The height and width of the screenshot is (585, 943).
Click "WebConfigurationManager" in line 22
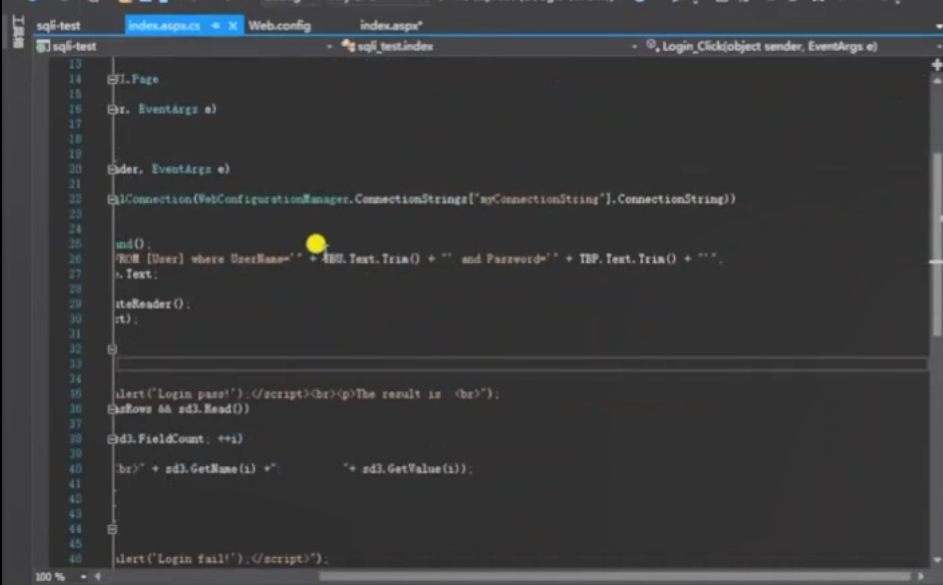coord(272,199)
